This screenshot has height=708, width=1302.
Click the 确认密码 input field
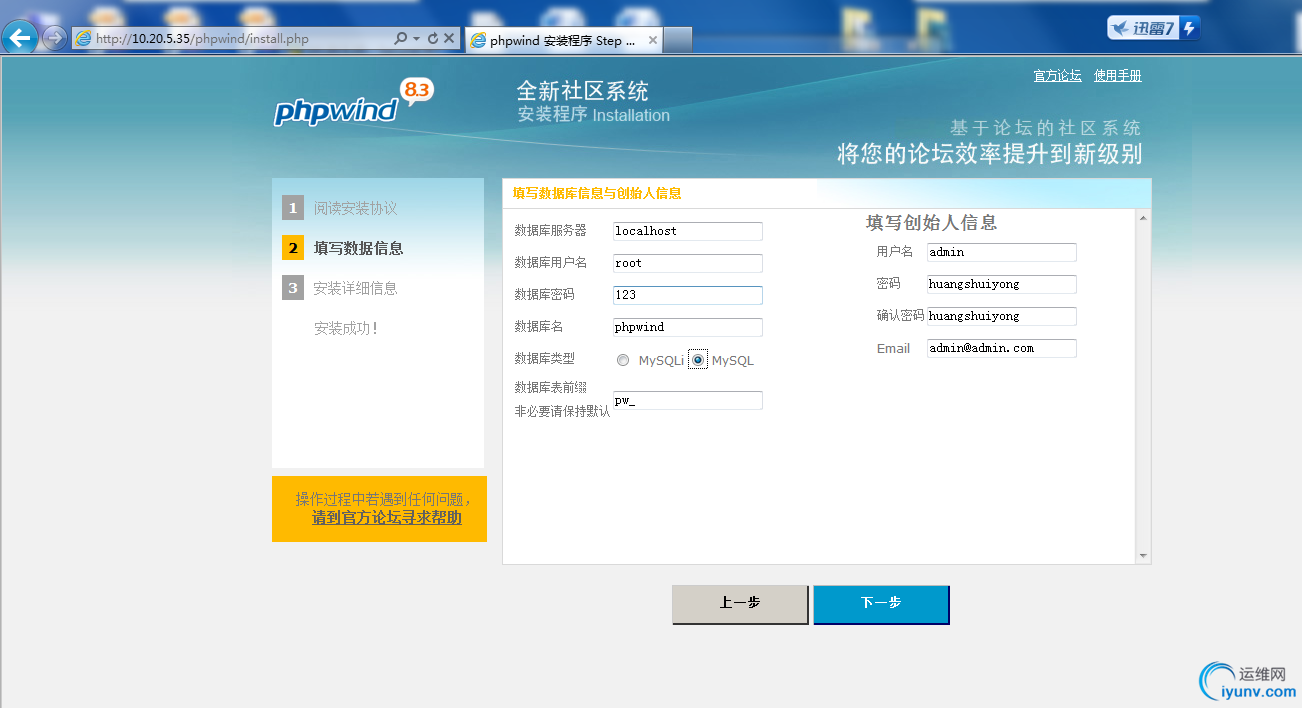tap(1002, 316)
